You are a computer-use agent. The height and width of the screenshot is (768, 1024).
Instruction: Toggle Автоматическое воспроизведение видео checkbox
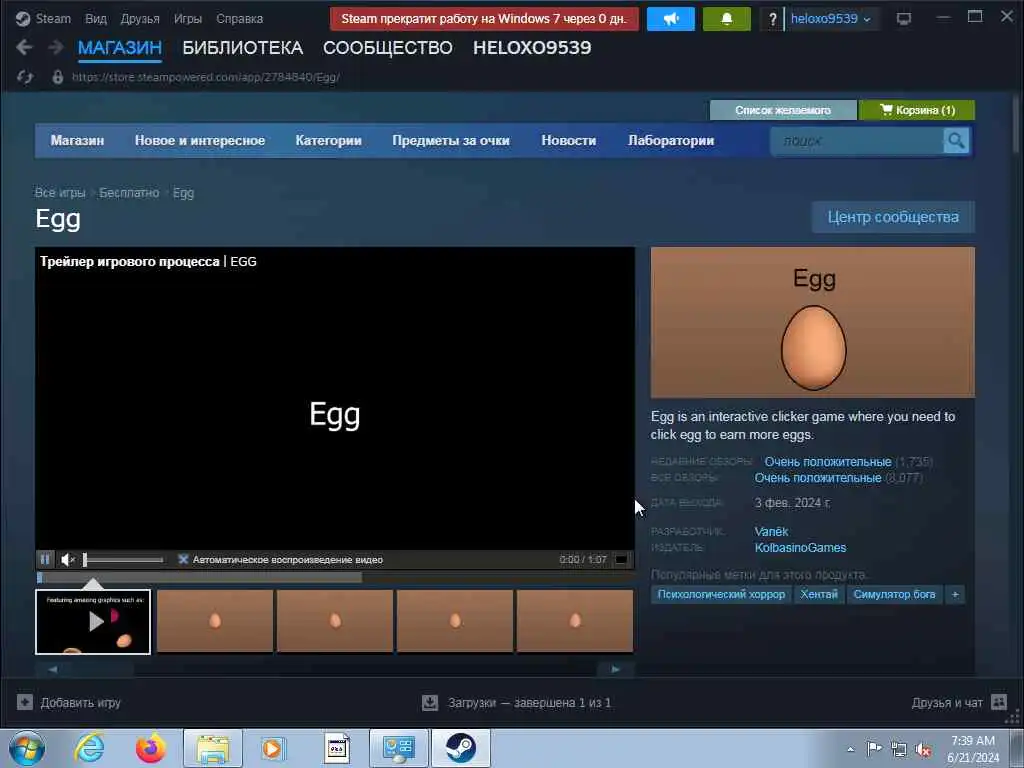[184, 560]
